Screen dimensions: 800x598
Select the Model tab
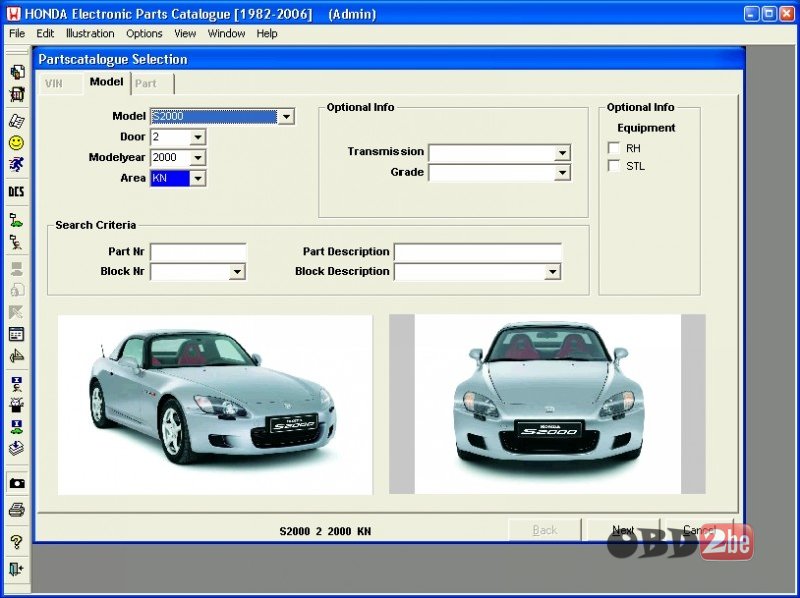pos(106,82)
